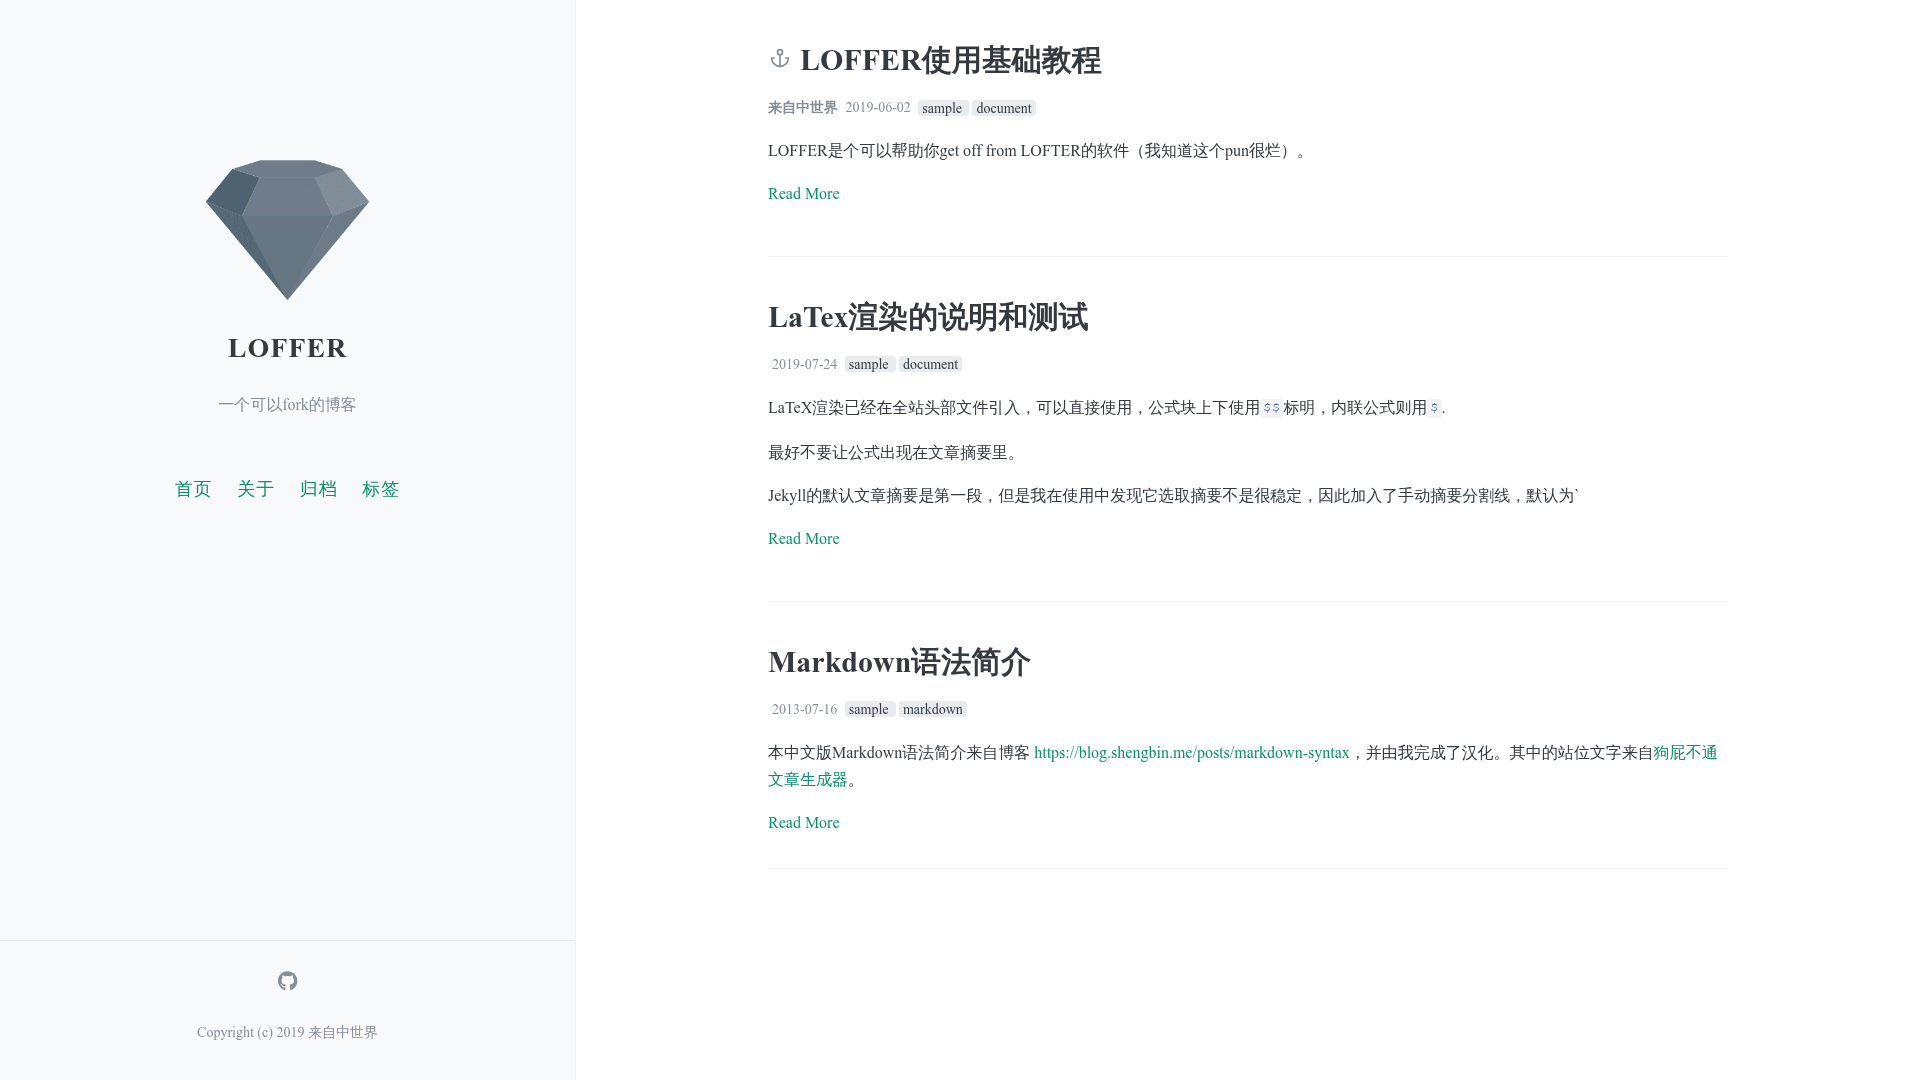Open post title Markdown语法简介
The image size is (1920, 1080).
(x=899, y=662)
